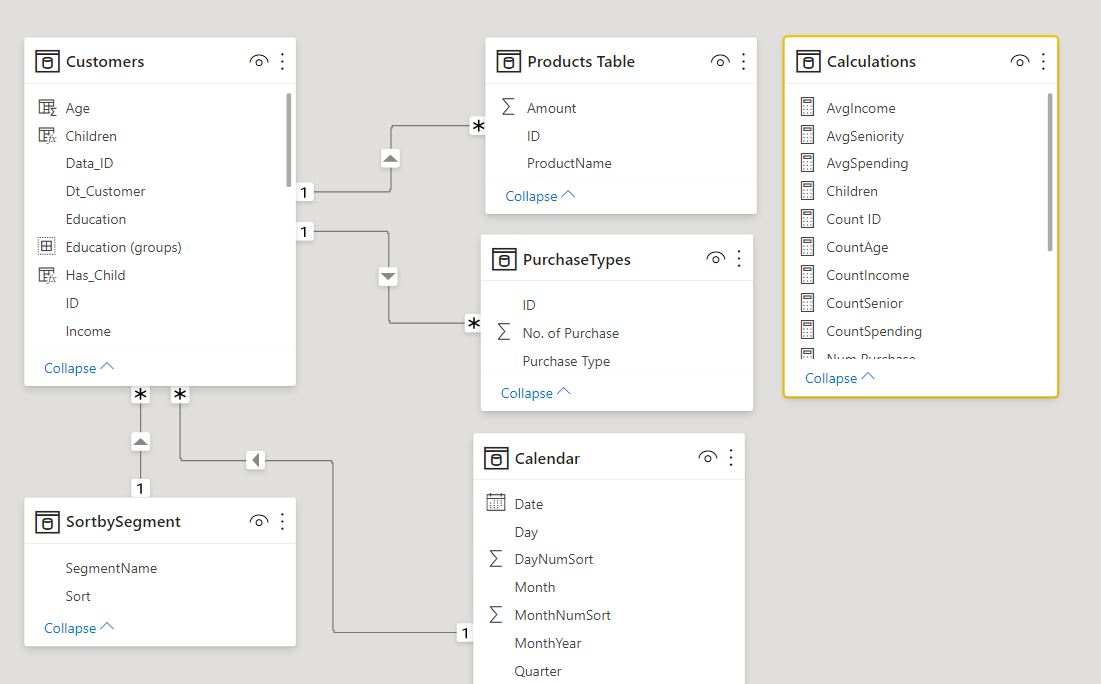Click the measure icon beside AvgIncome

pyautogui.click(x=808, y=108)
